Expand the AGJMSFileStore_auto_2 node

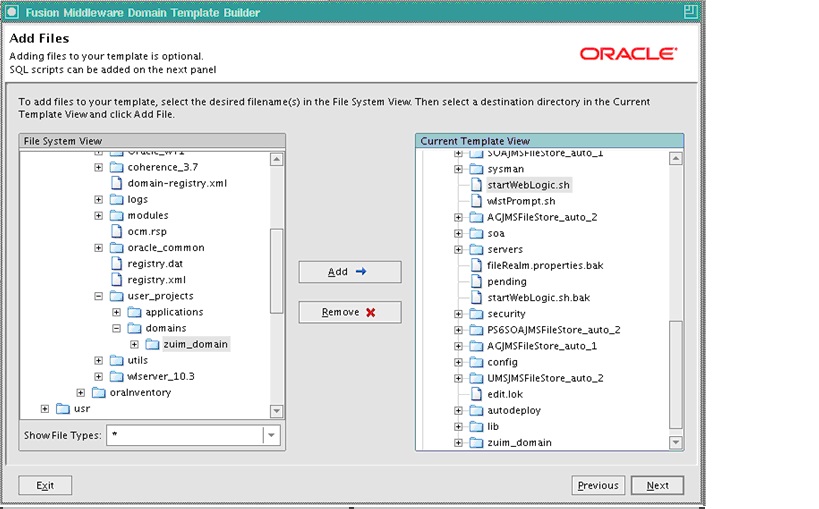point(458,217)
